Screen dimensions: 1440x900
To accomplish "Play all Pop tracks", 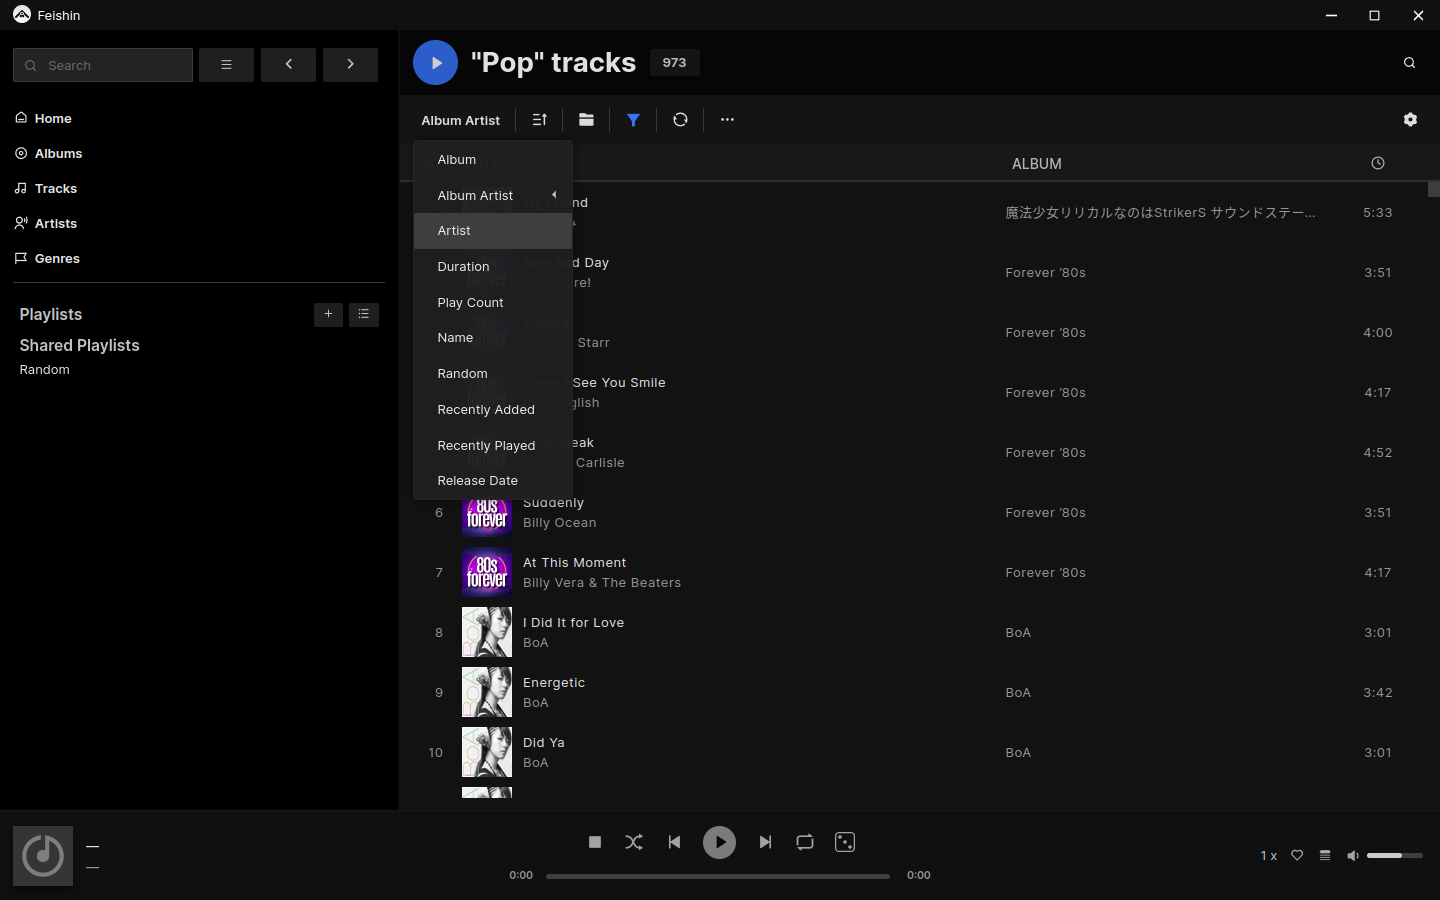I will (435, 63).
